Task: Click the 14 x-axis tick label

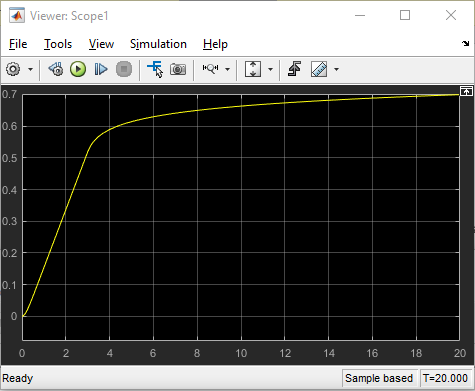Action: [x=329, y=353]
